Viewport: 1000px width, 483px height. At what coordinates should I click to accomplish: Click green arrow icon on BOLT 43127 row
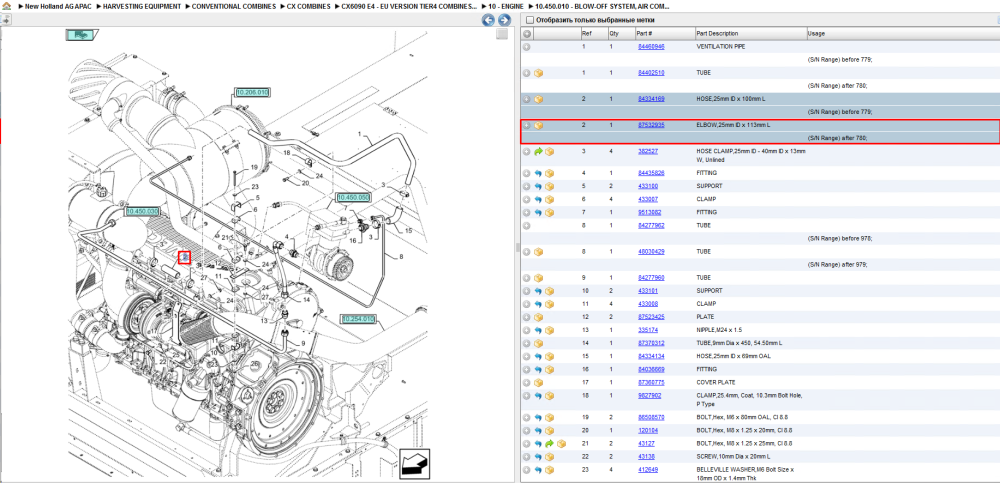(x=549, y=443)
